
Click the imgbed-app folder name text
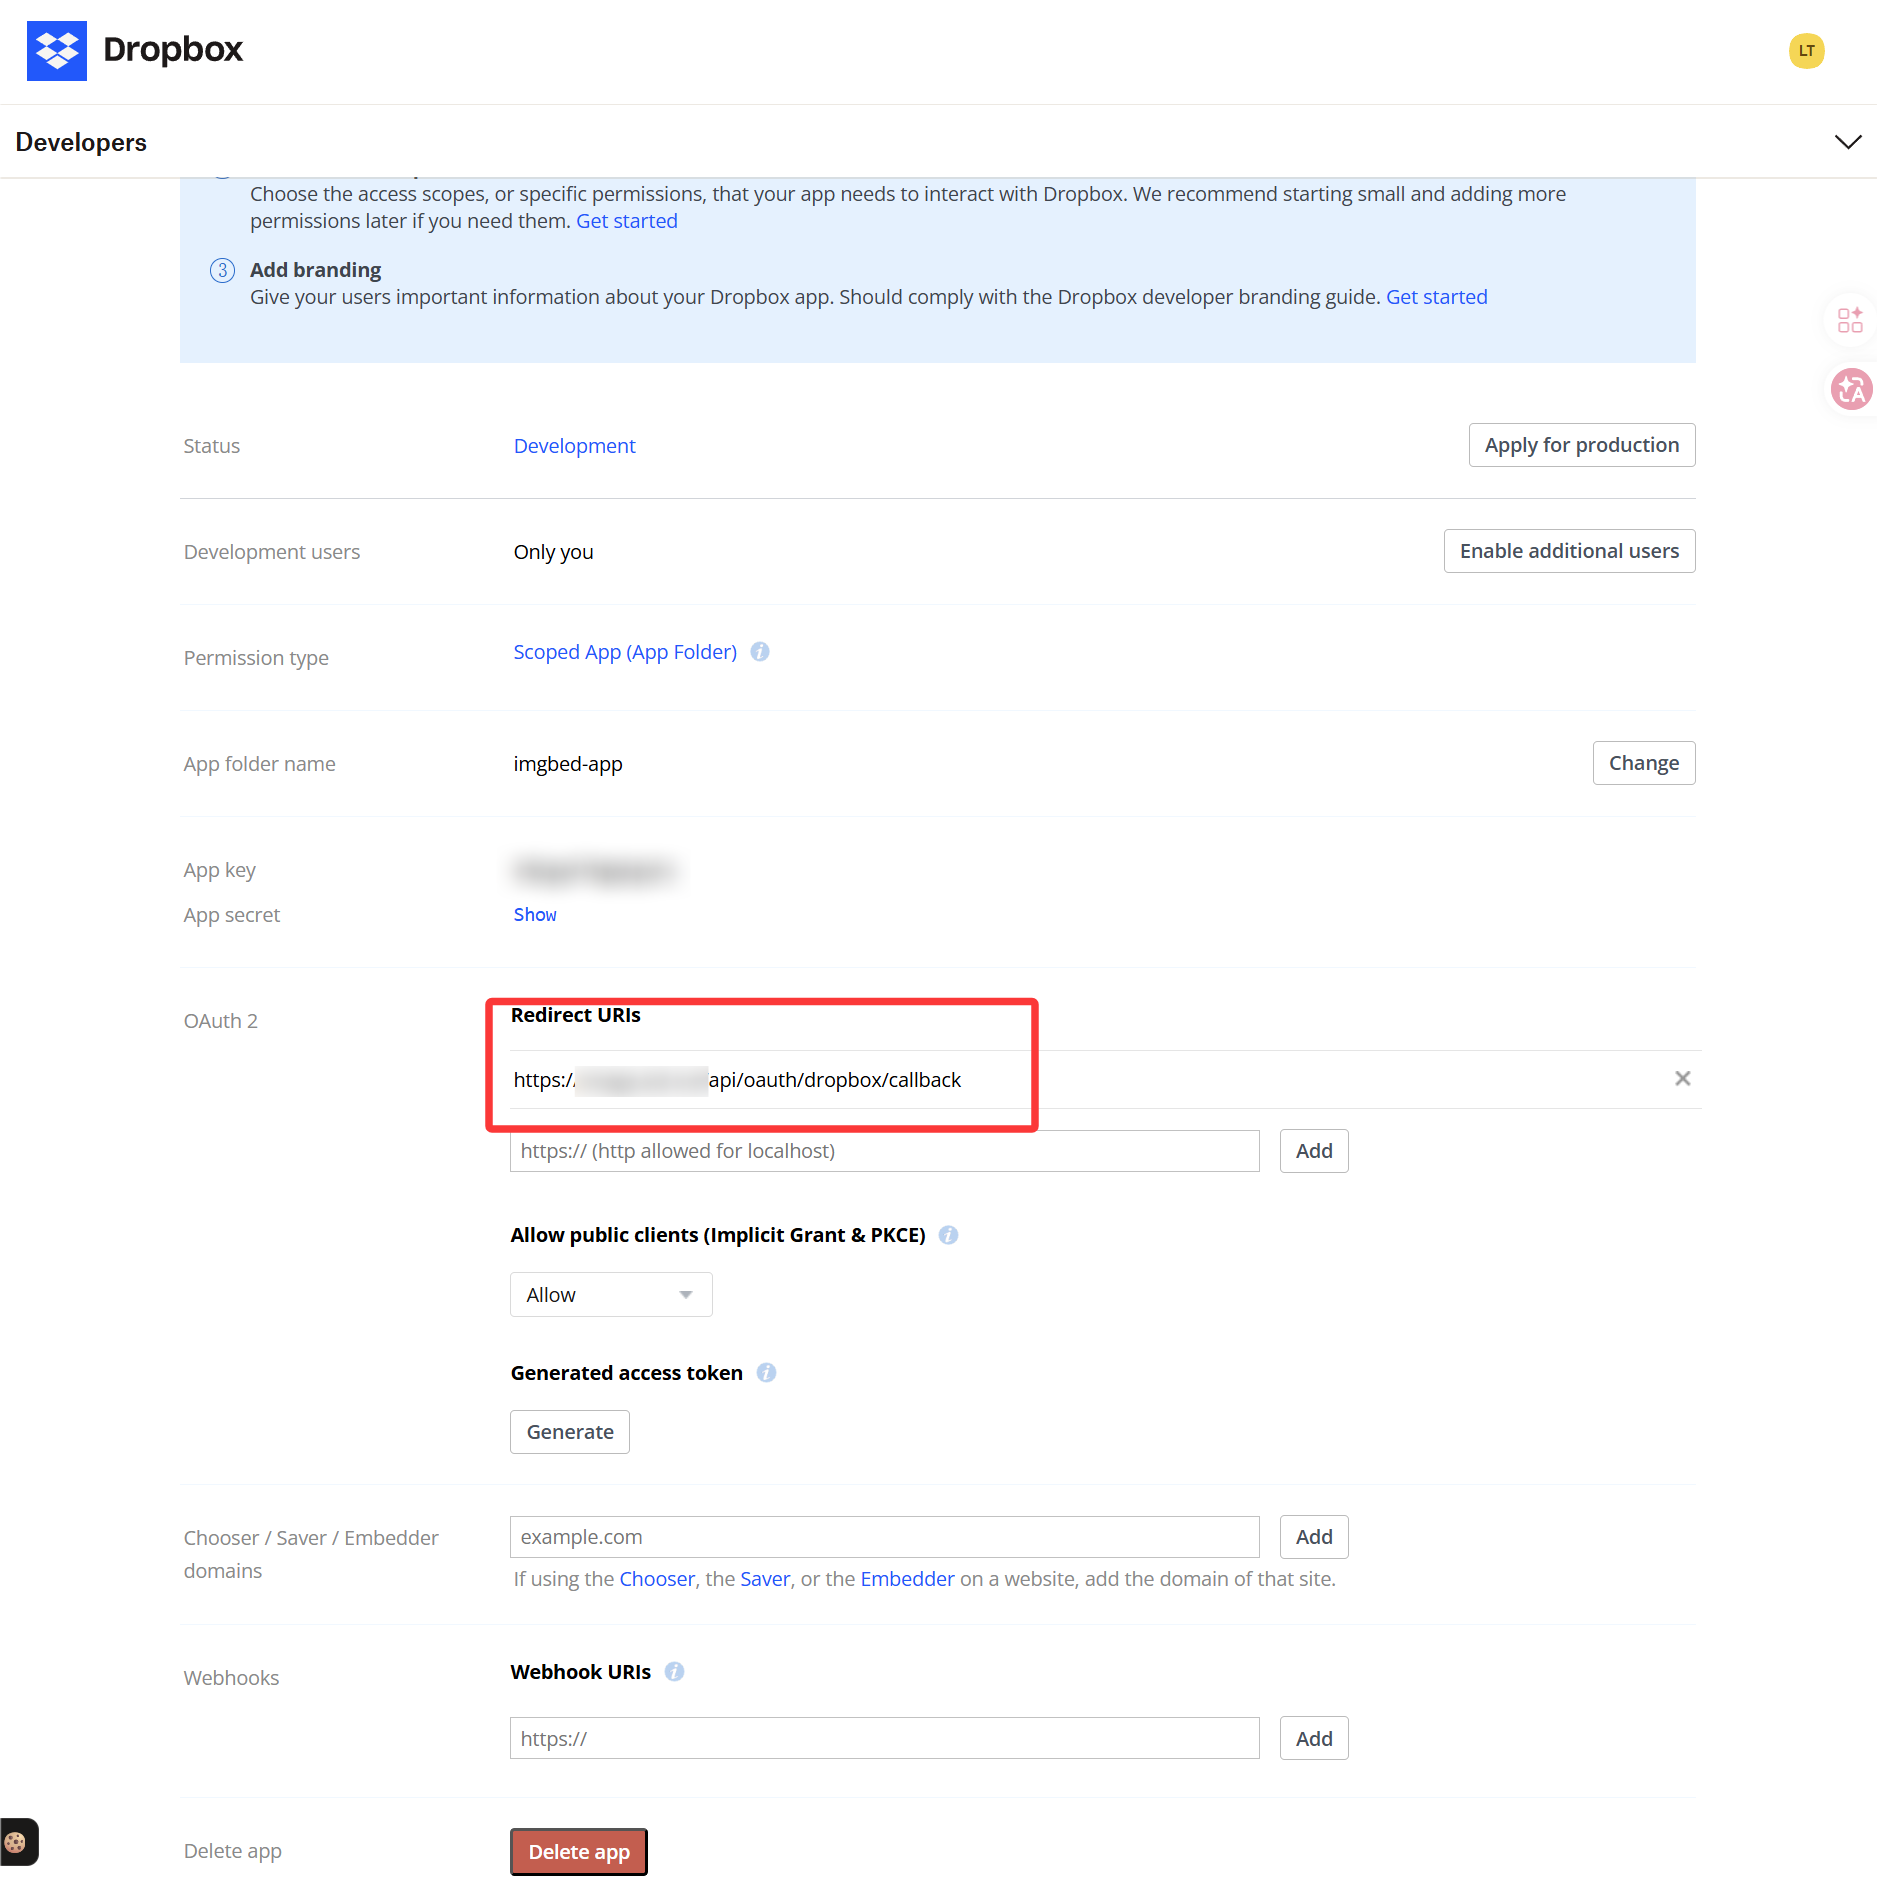568,764
